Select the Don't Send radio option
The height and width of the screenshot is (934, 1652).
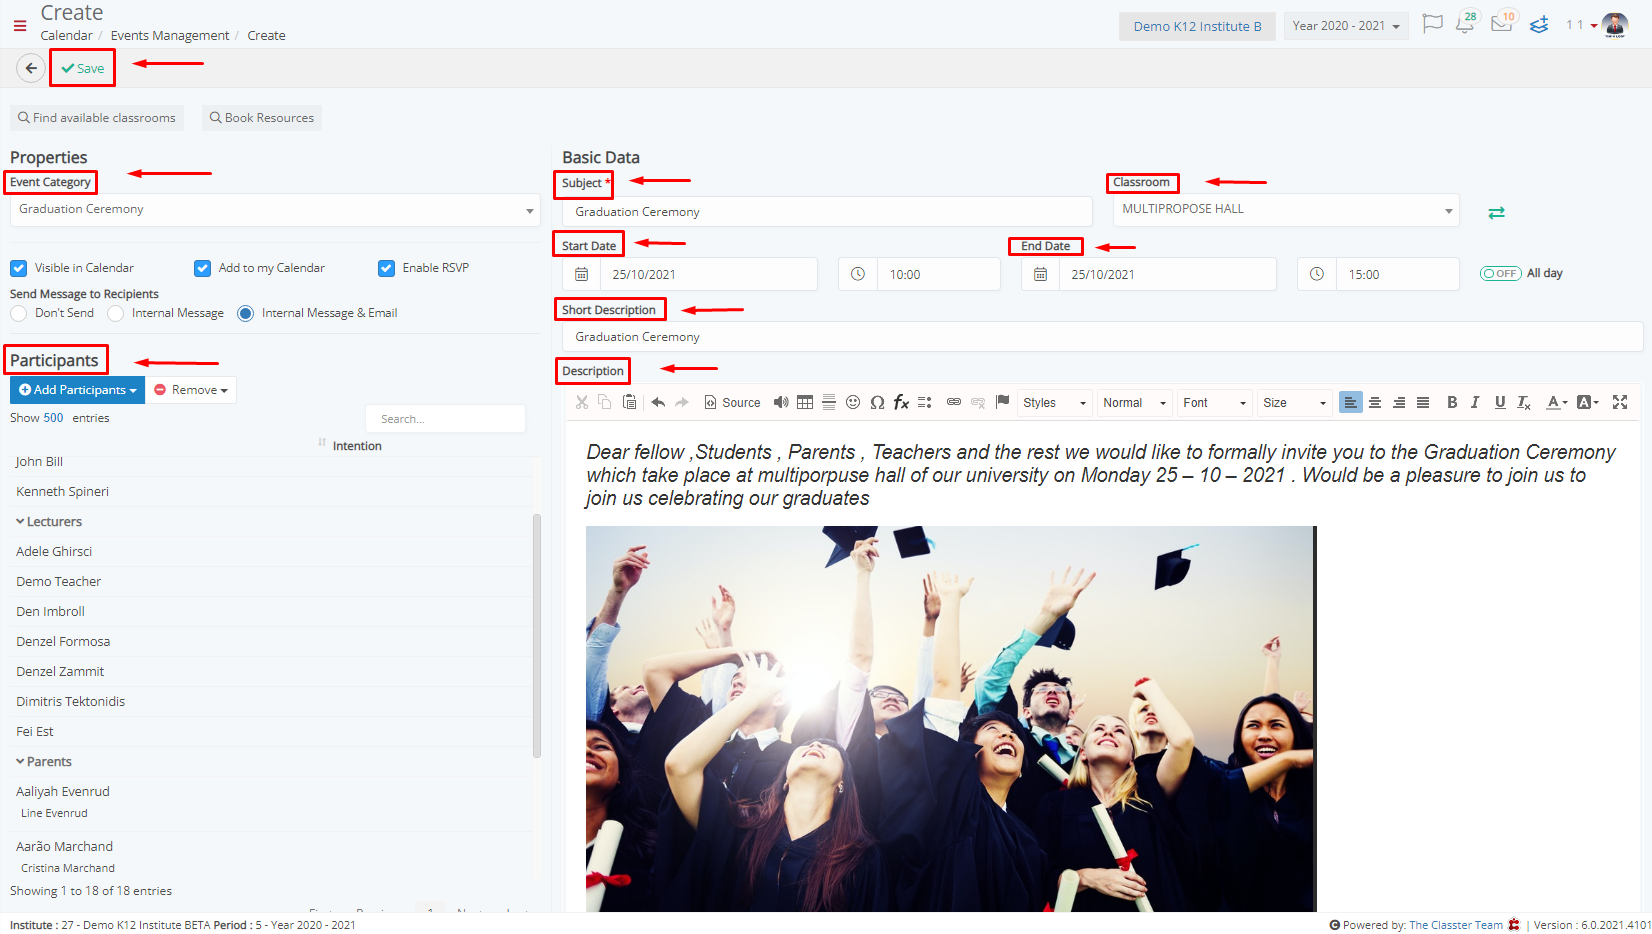tap(18, 313)
